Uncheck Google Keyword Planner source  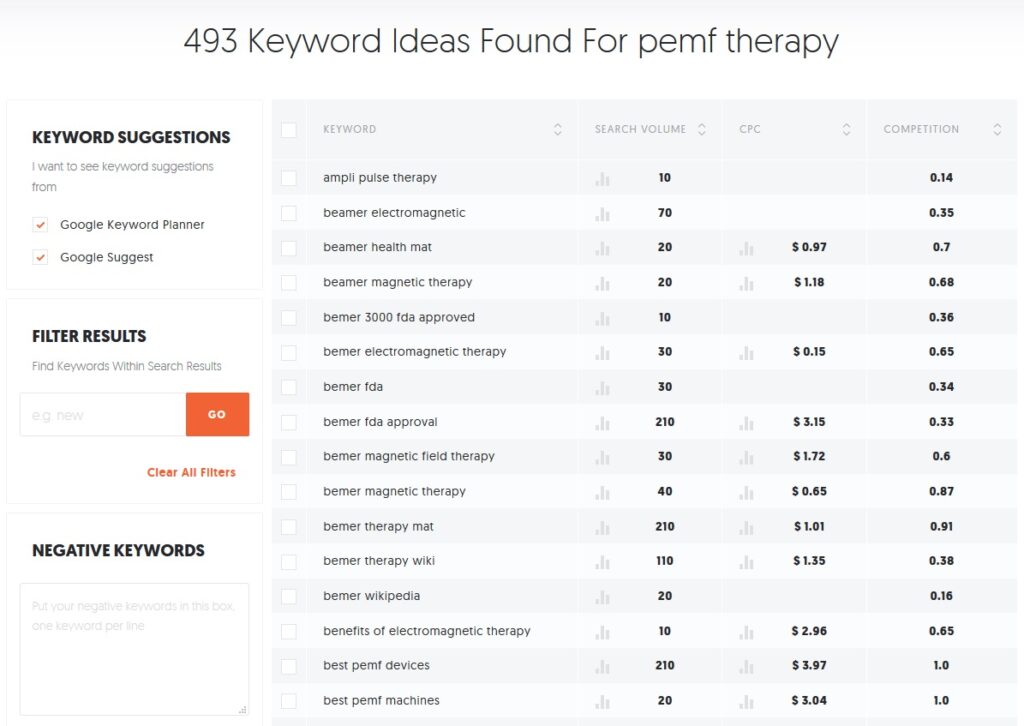point(40,225)
